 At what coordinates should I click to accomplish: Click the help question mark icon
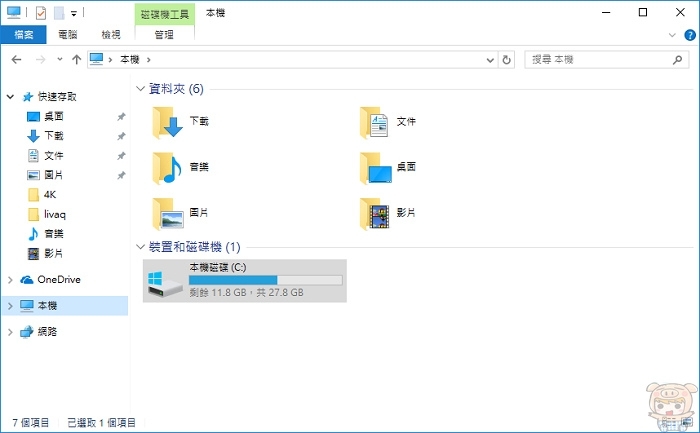690,35
